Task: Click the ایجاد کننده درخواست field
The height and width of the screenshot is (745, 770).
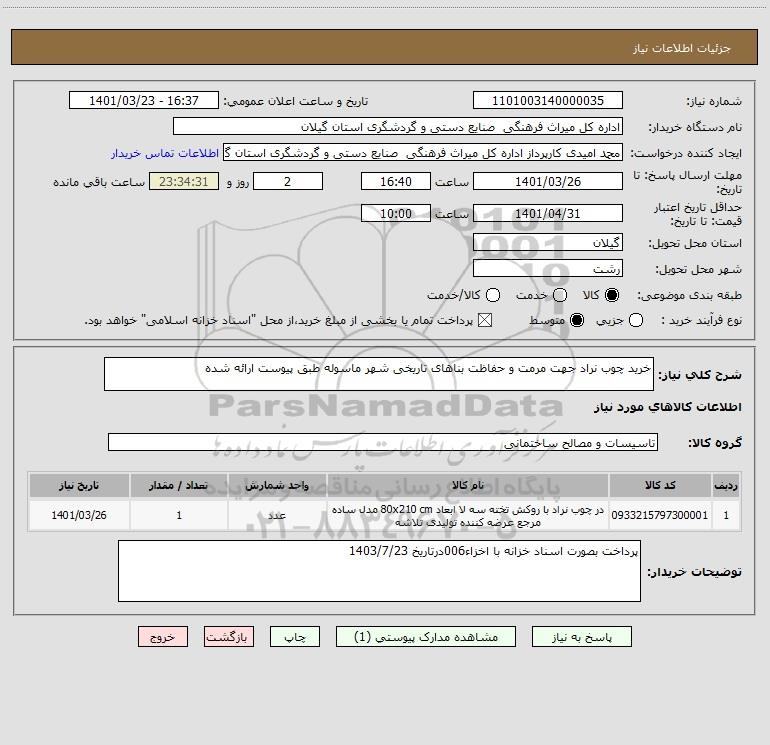Action: [423, 153]
